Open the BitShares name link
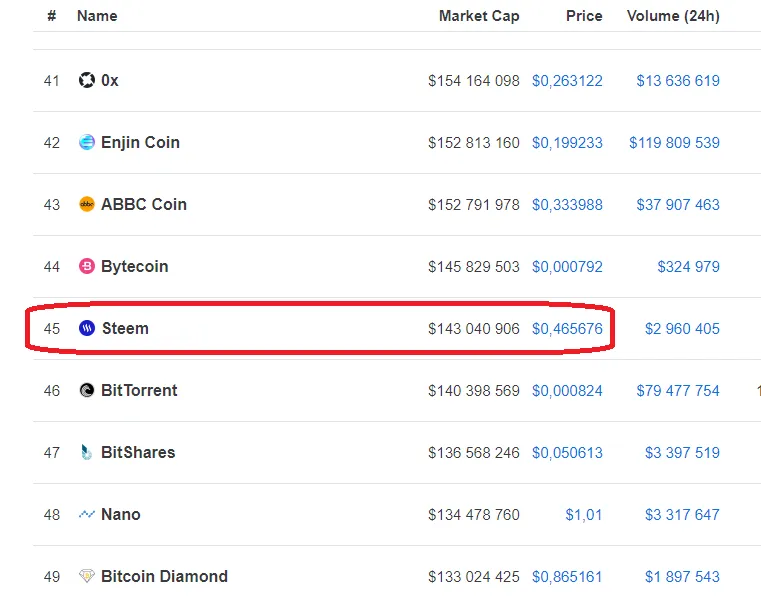This screenshot has height=602, width=761. coord(138,452)
